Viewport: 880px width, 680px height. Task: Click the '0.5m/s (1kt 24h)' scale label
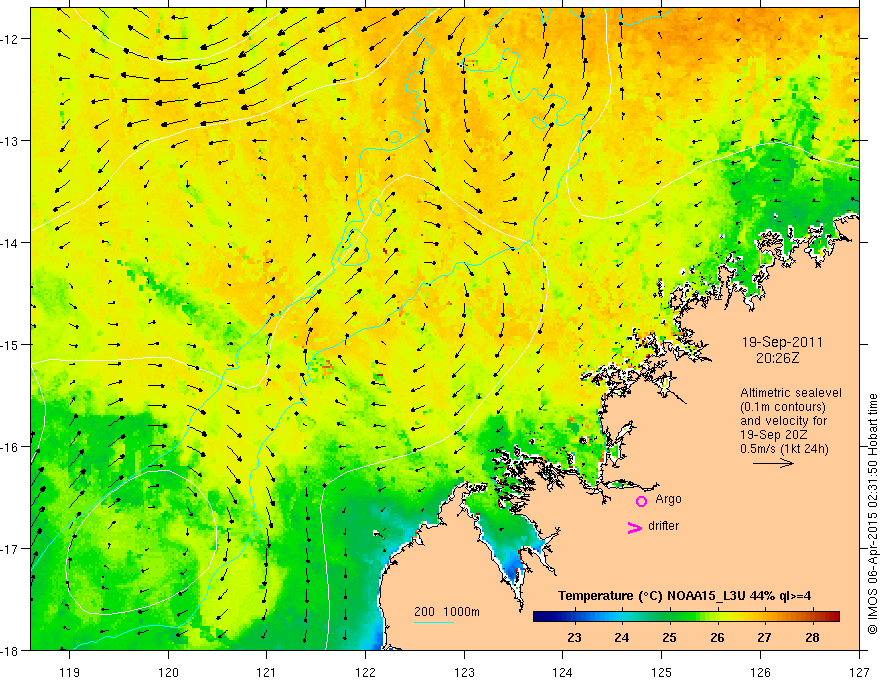pyautogui.click(x=785, y=449)
